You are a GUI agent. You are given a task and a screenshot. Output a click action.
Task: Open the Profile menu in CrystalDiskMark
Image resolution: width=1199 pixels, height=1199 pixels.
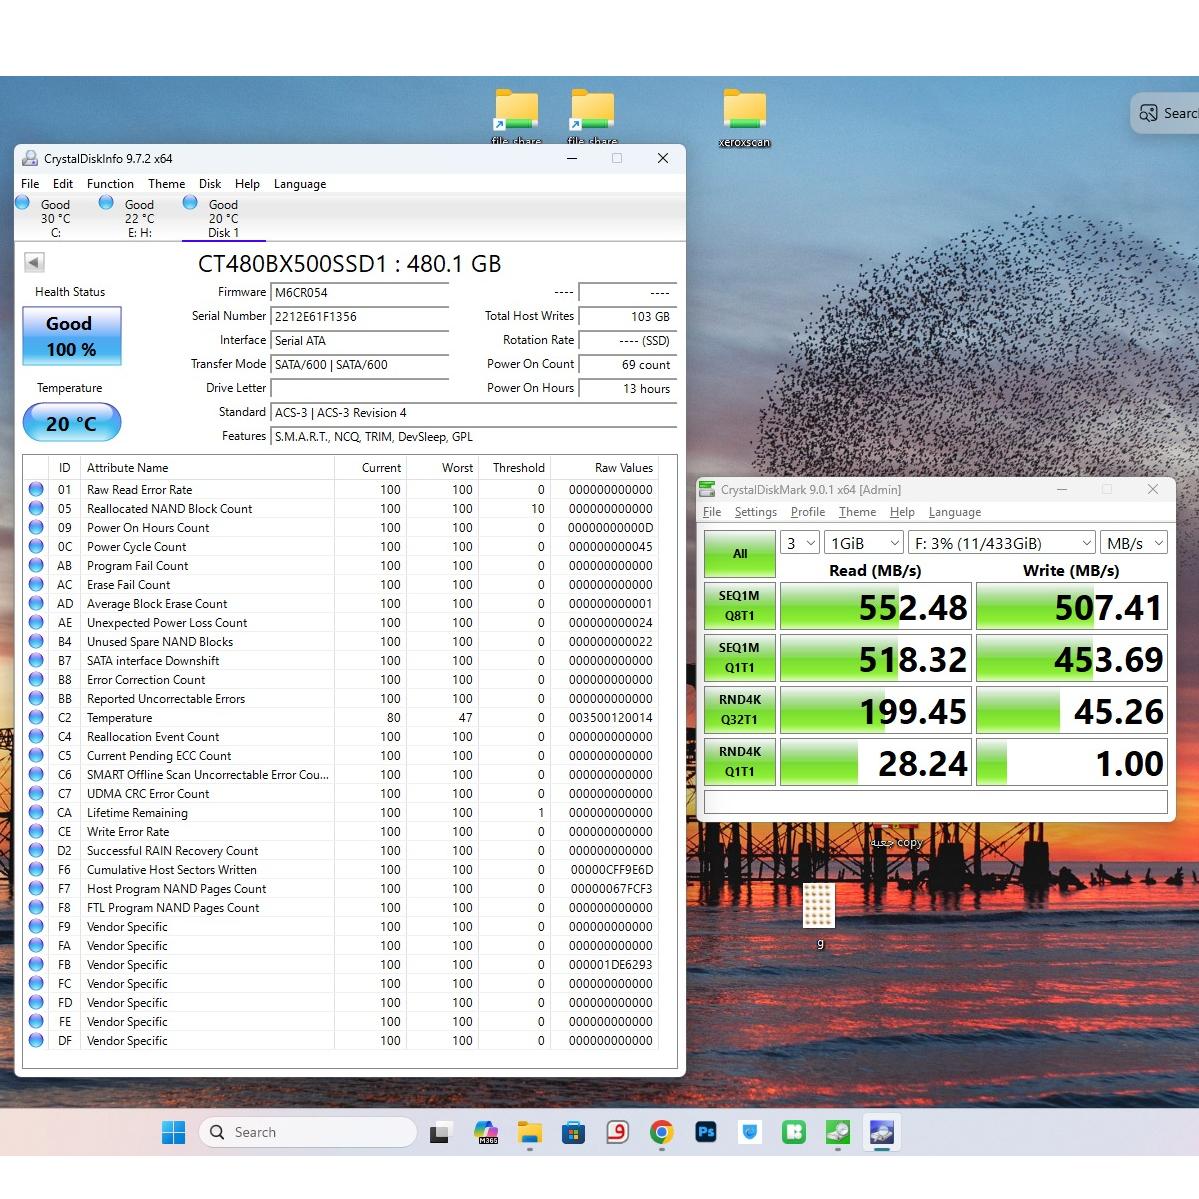[807, 512]
